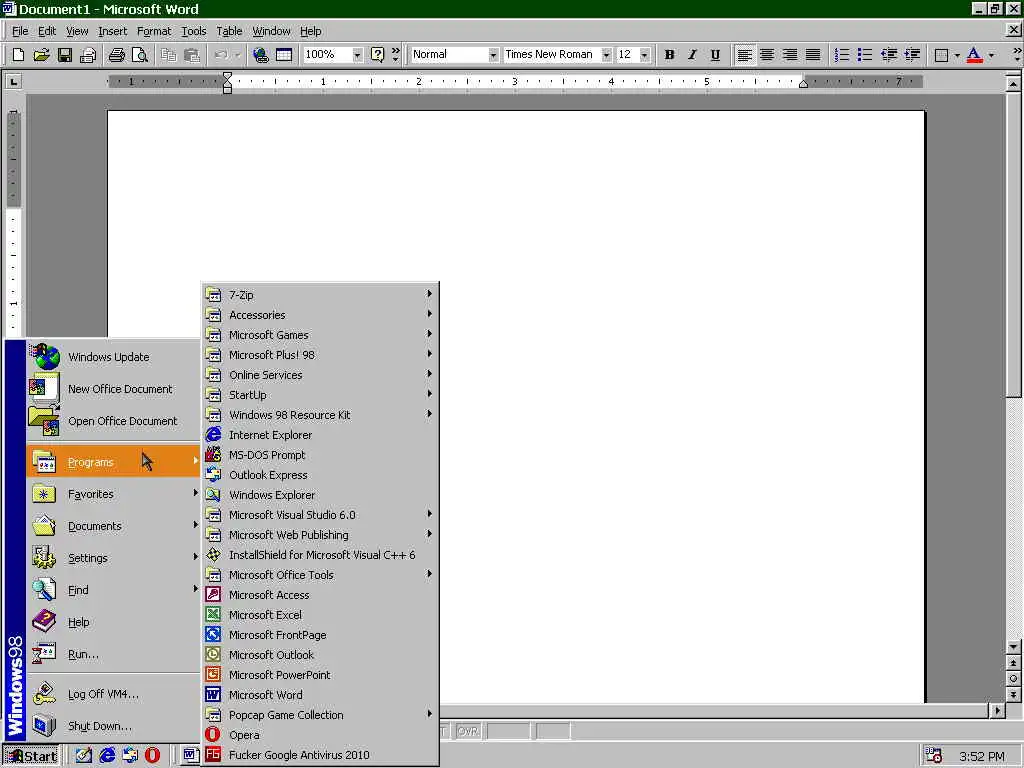Image resolution: width=1024 pixels, height=768 pixels.
Task: Open the Insert menu
Action: [112, 31]
